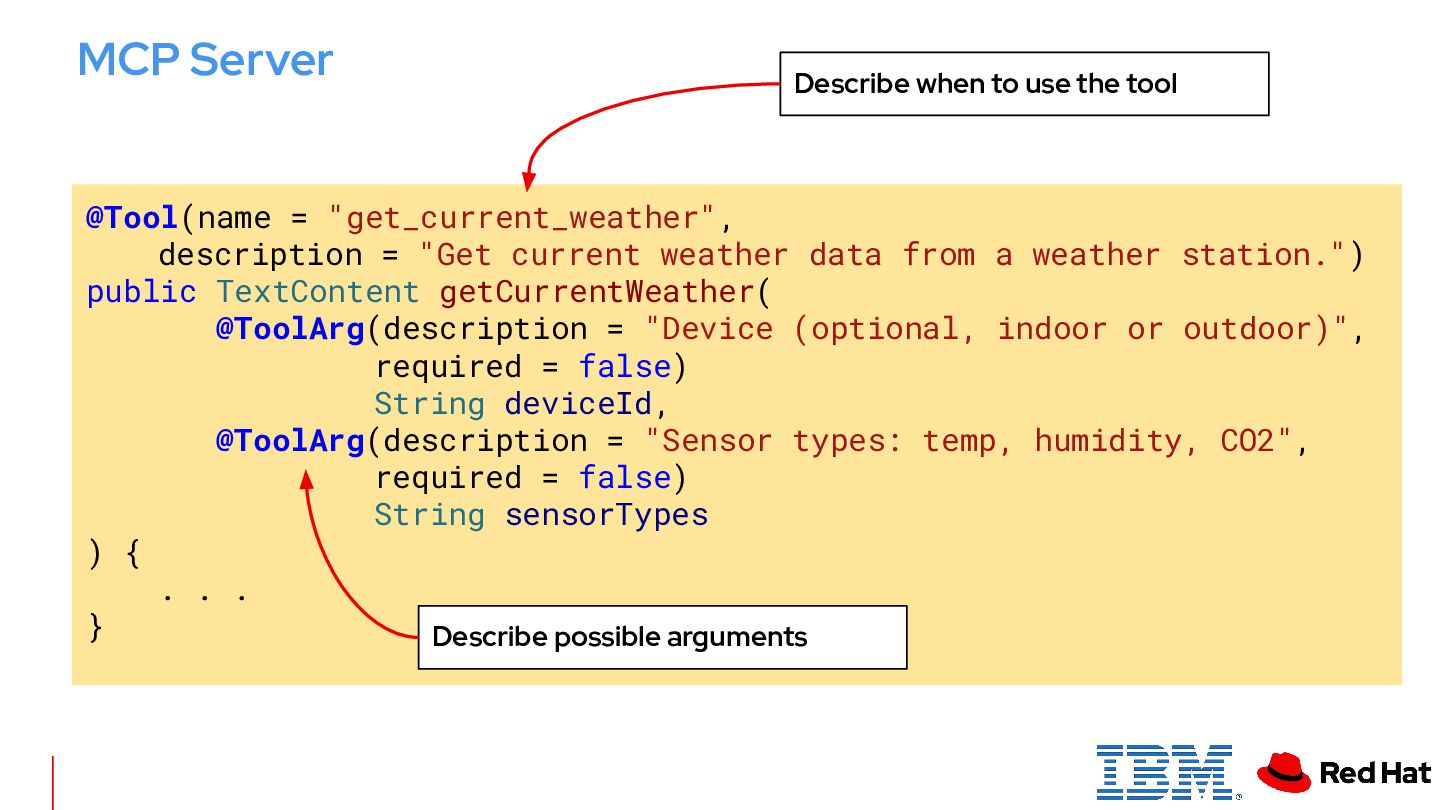The width and height of the screenshot is (1440, 810).
Task: Click the red arrowhead below the second @ToolArg
Action: pos(307,481)
